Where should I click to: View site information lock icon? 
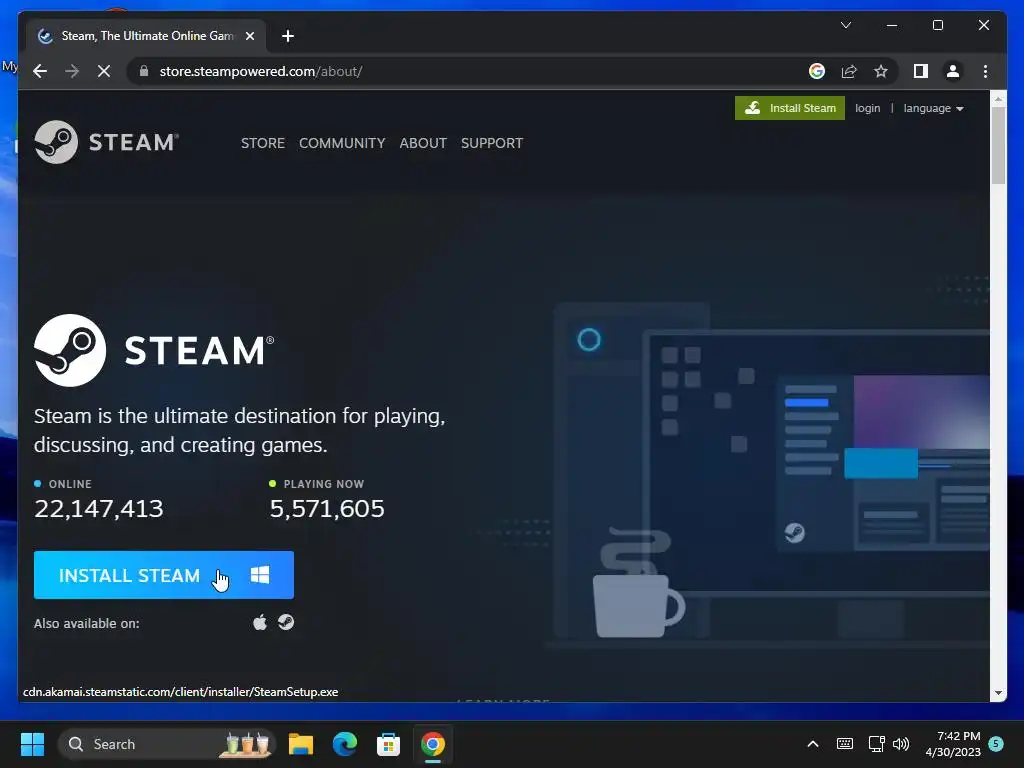[x=144, y=71]
